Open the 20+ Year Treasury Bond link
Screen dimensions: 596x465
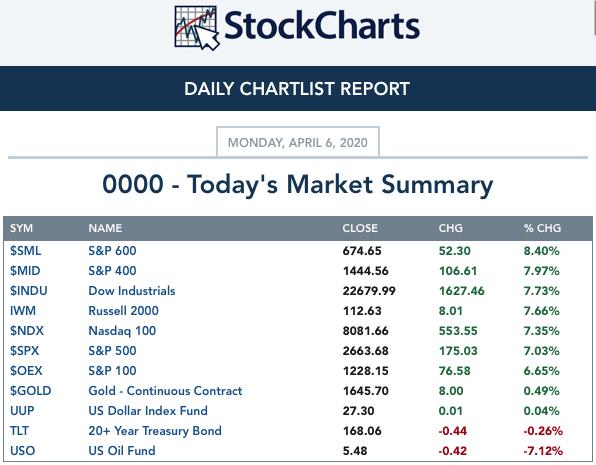[x=155, y=431]
